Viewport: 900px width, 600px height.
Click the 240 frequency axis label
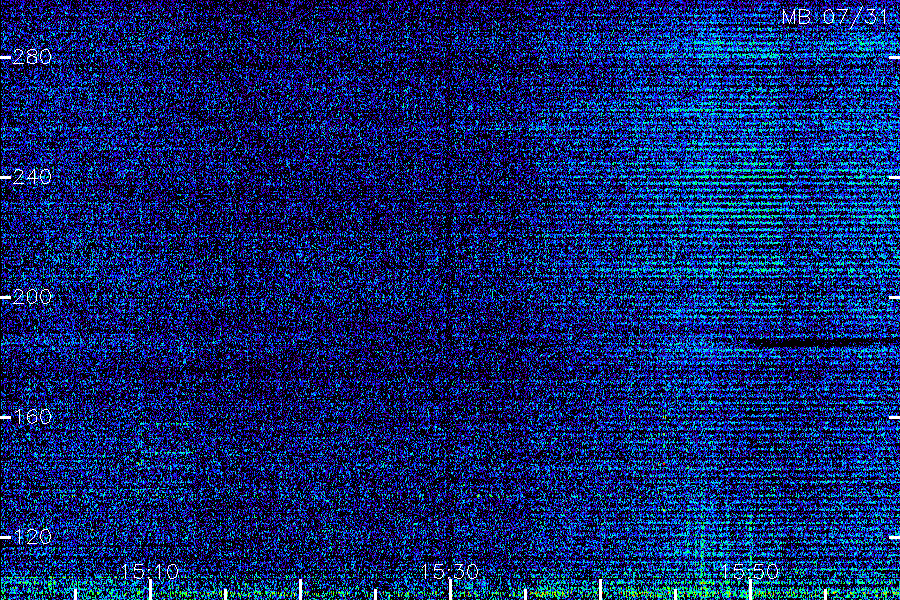[x=32, y=177]
